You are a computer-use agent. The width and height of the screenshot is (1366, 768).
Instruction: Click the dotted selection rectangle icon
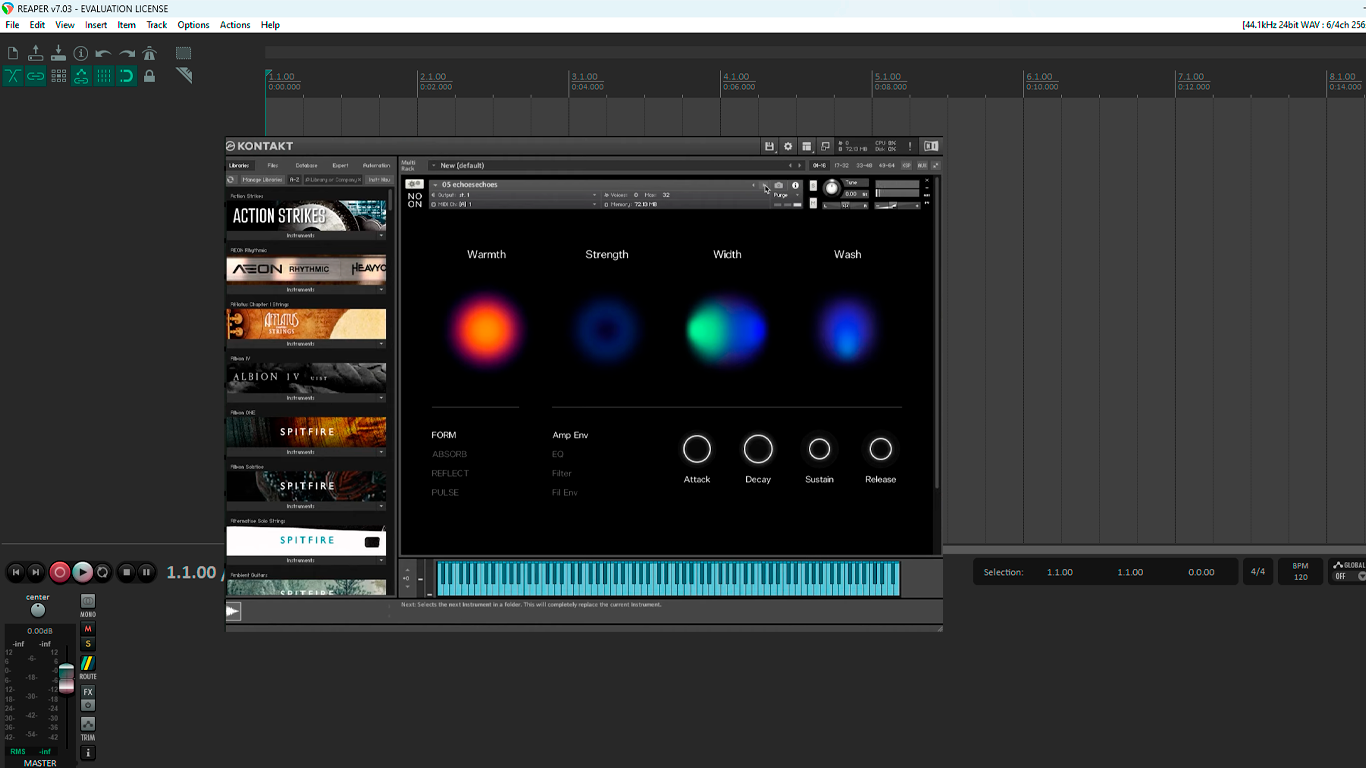(184, 53)
